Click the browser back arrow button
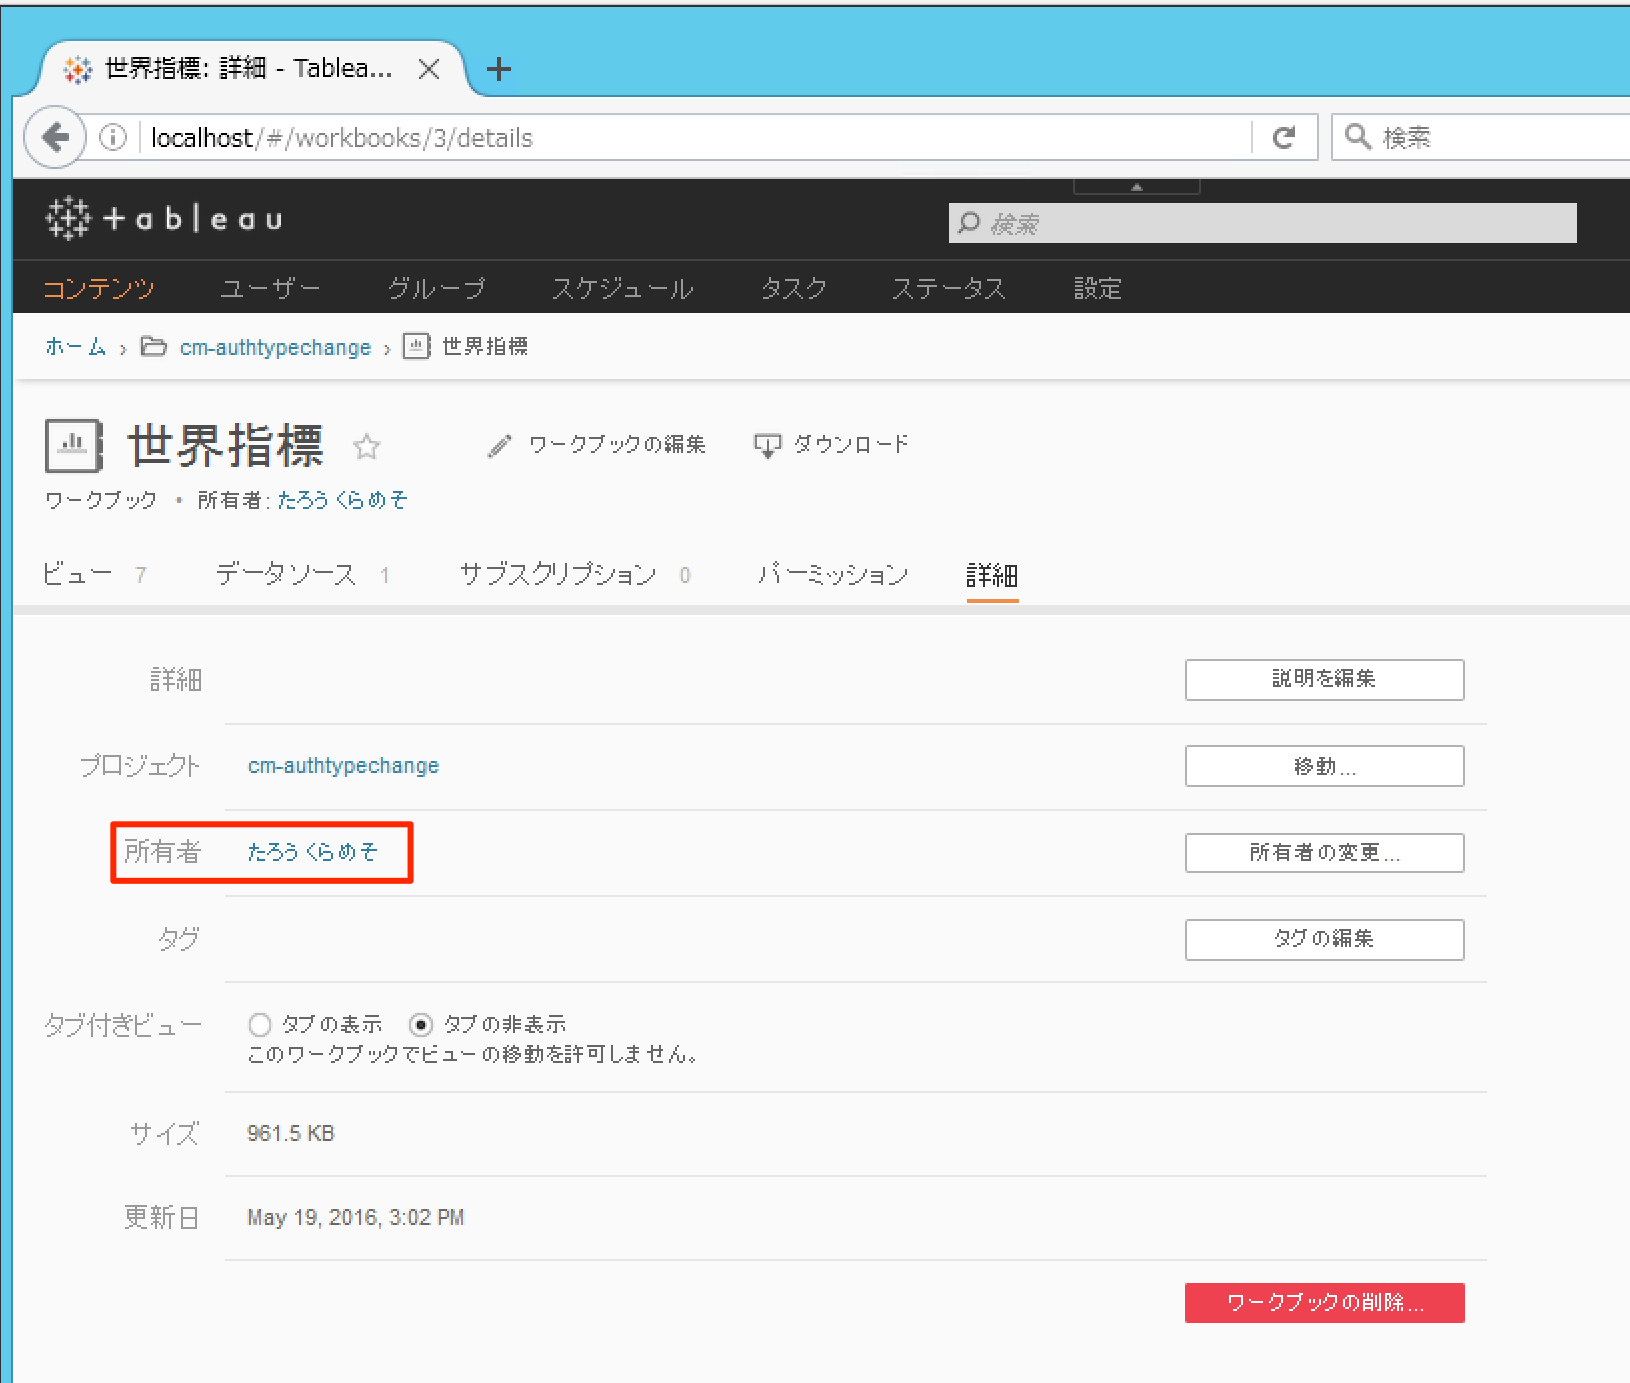1630x1383 pixels. click(x=55, y=137)
